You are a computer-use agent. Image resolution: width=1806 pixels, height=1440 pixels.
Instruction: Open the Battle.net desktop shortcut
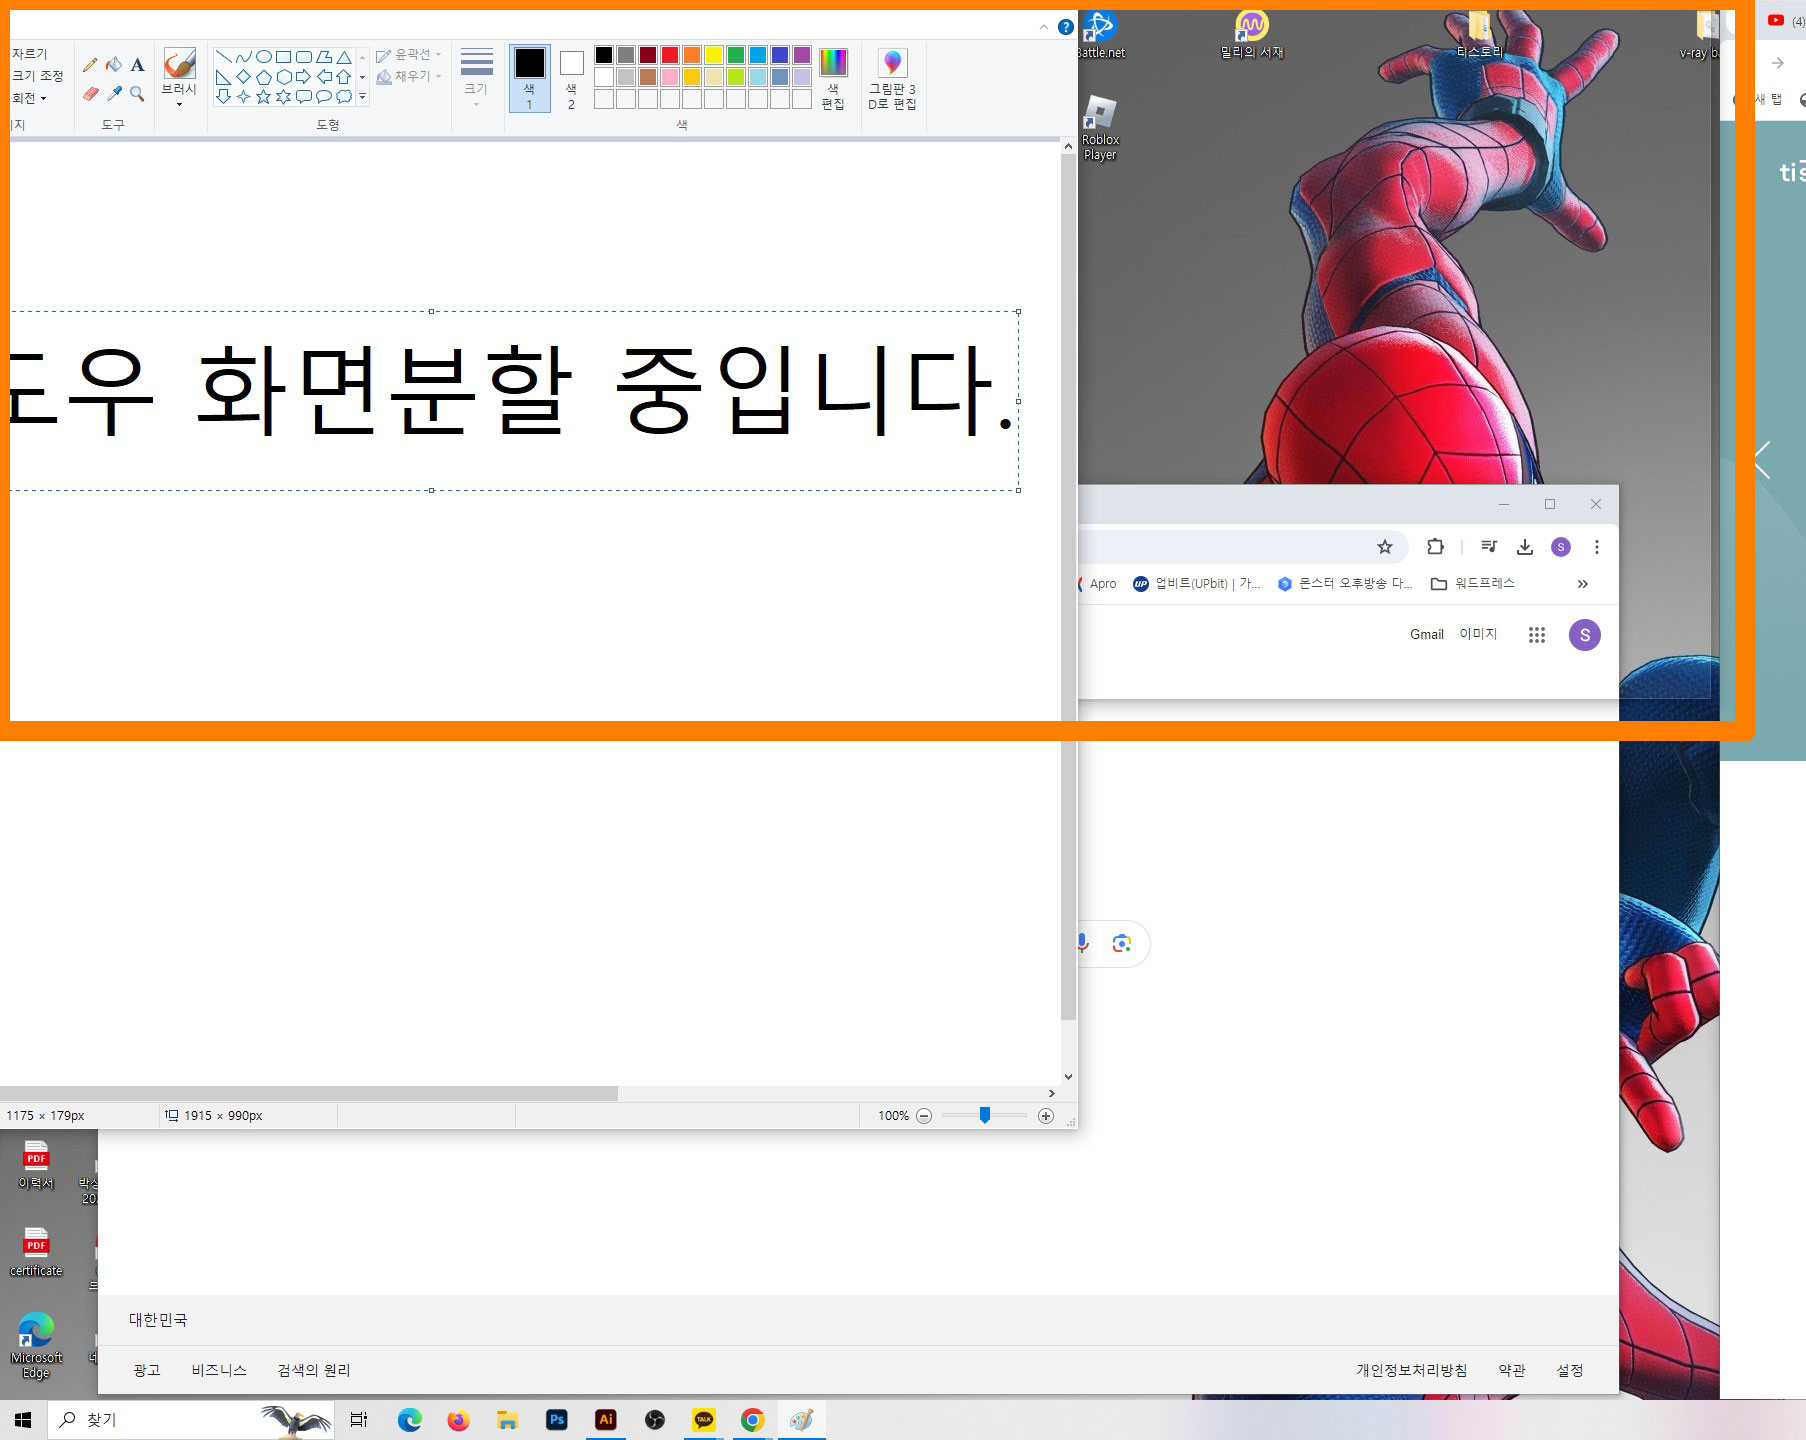(x=1100, y=35)
